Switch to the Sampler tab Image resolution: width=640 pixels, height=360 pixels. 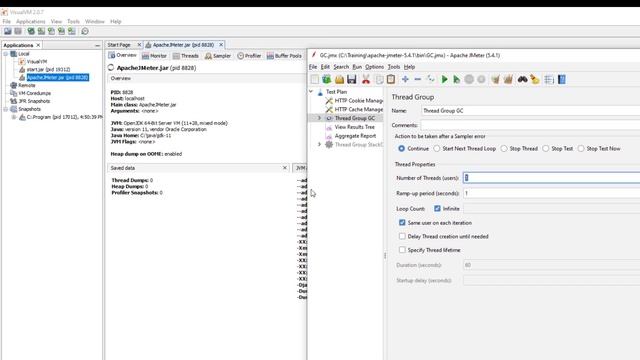pyautogui.click(x=218, y=56)
